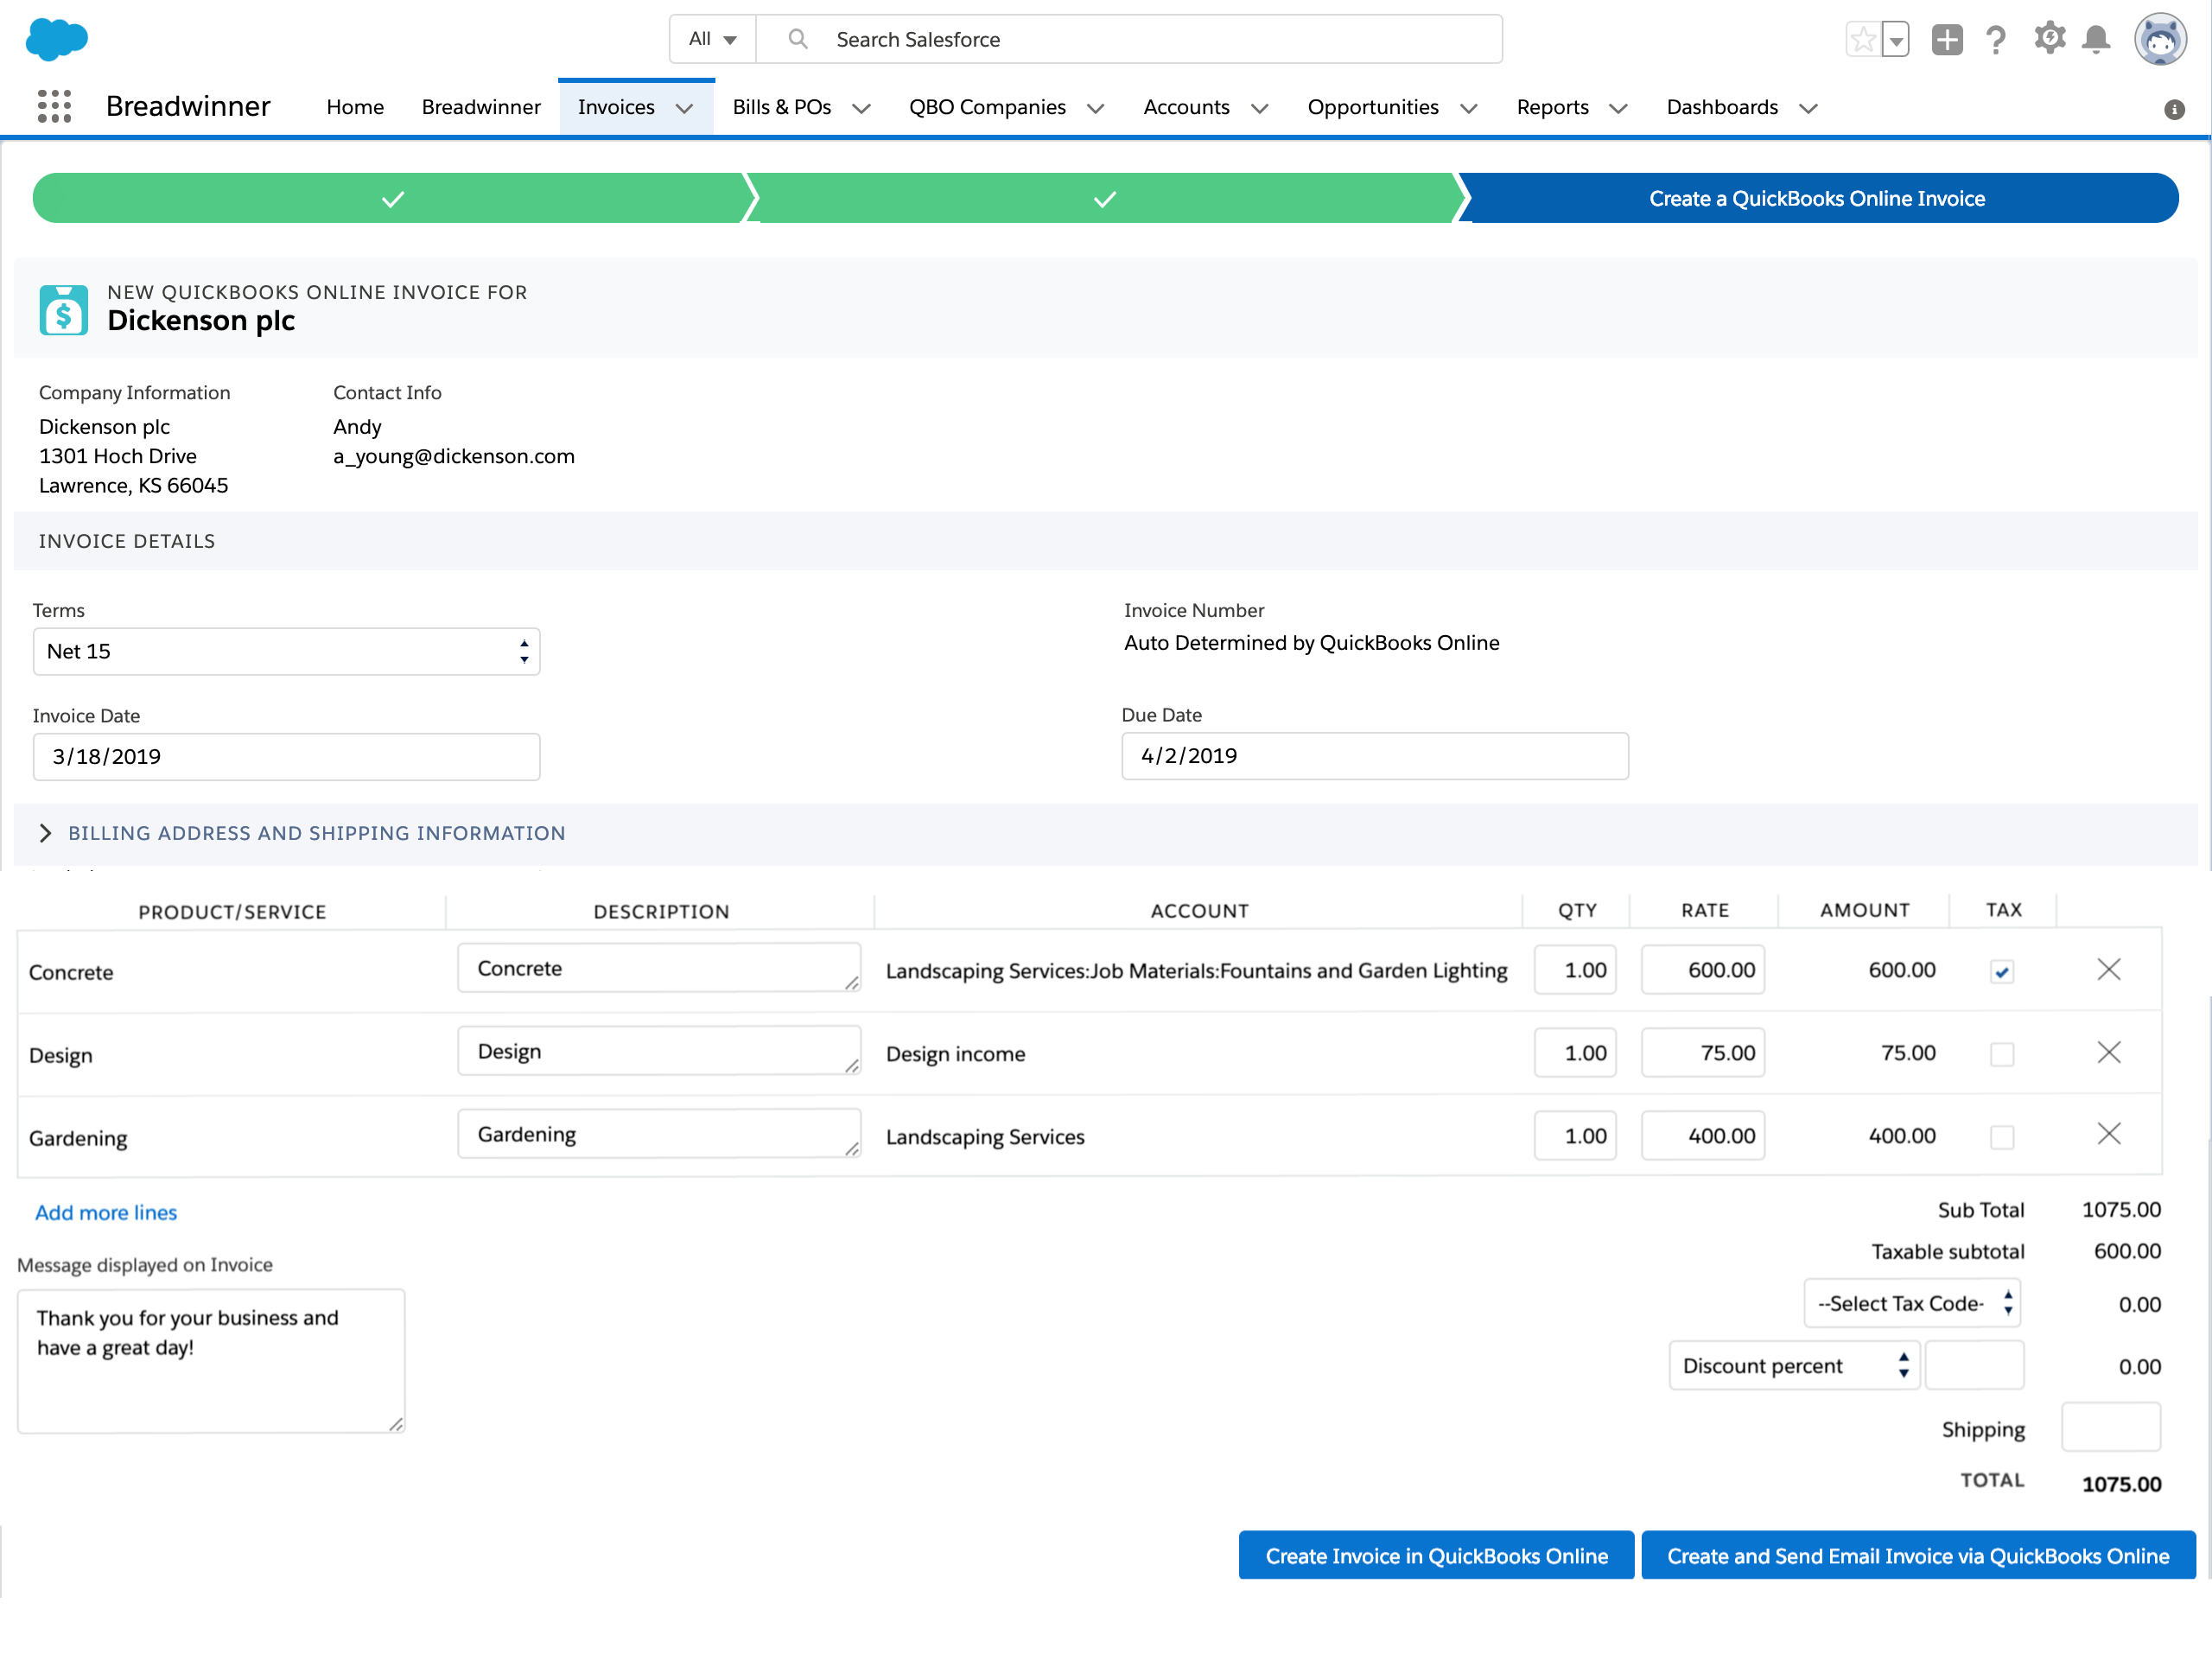2212x1660 pixels.
Task: Click the Gardening quantity field
Action: point(1575,1135)
